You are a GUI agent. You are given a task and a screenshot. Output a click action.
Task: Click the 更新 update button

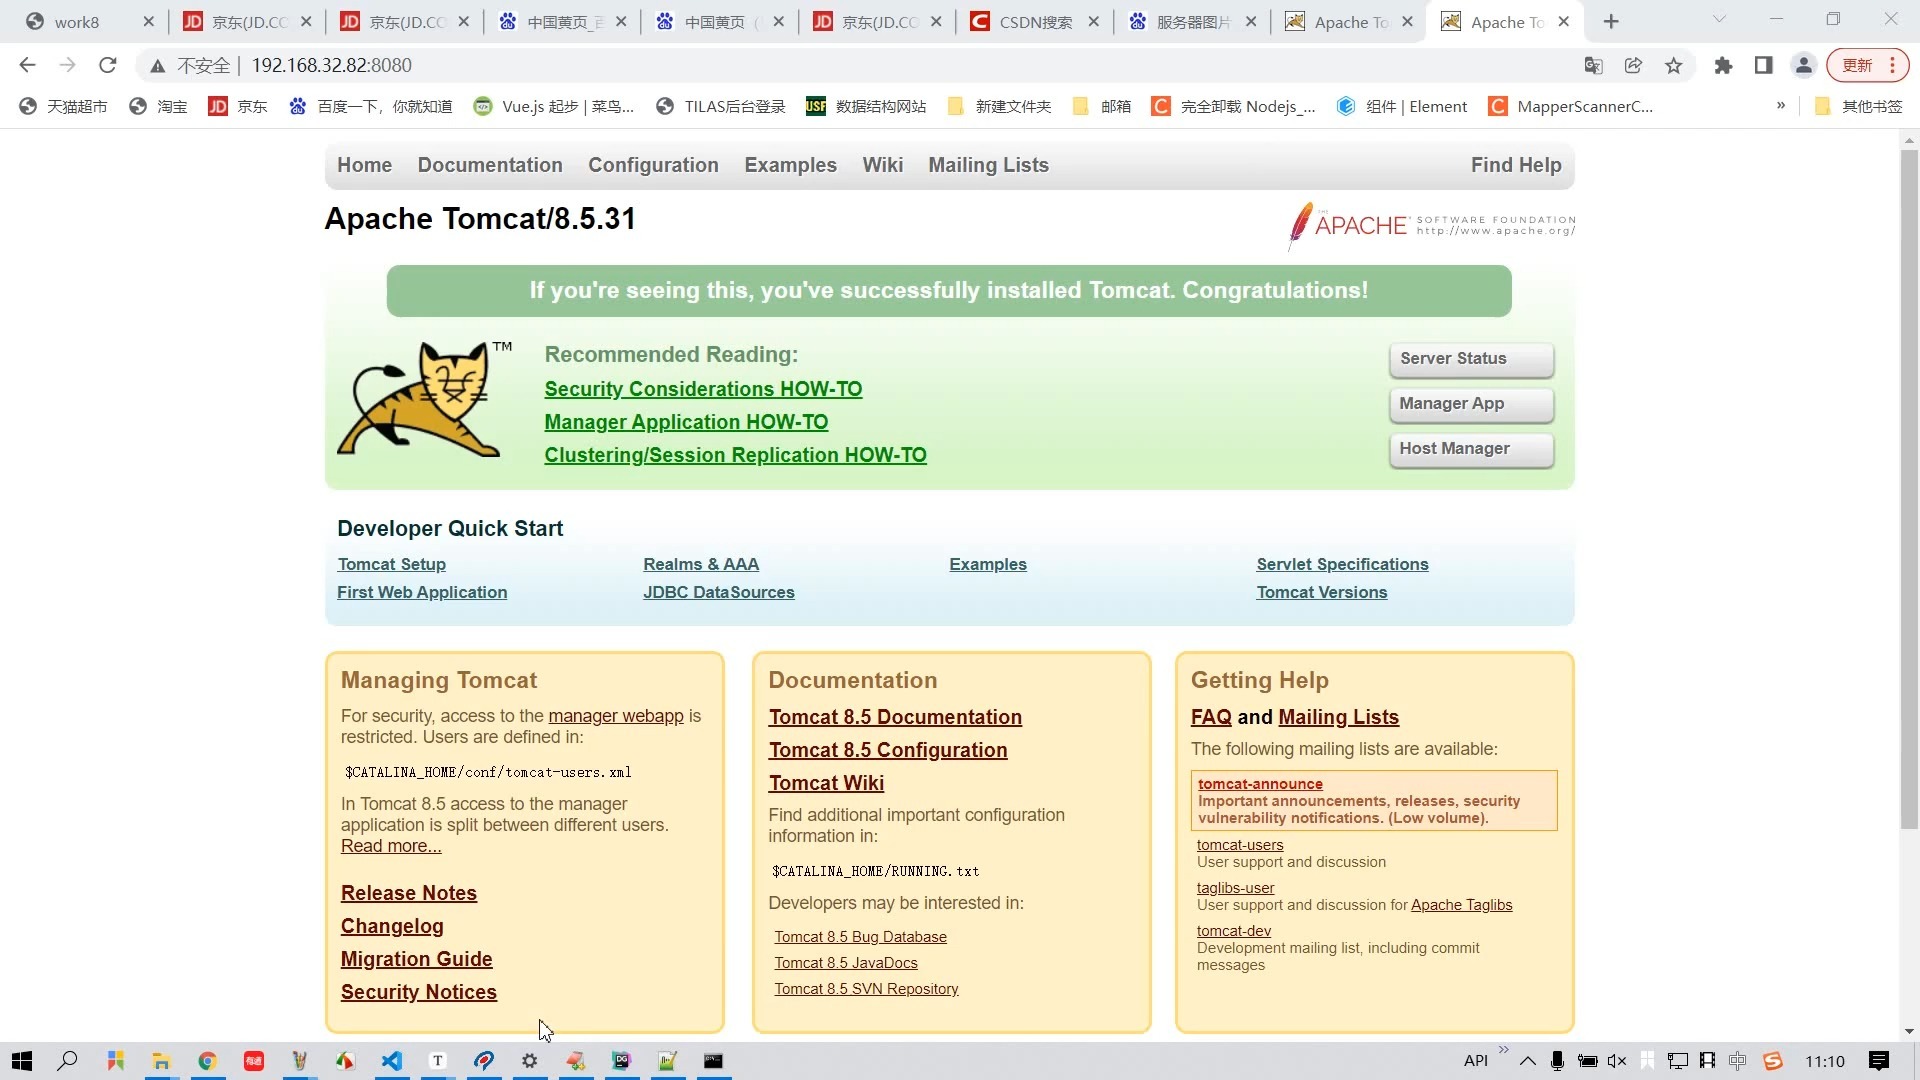coord(1867,65)
